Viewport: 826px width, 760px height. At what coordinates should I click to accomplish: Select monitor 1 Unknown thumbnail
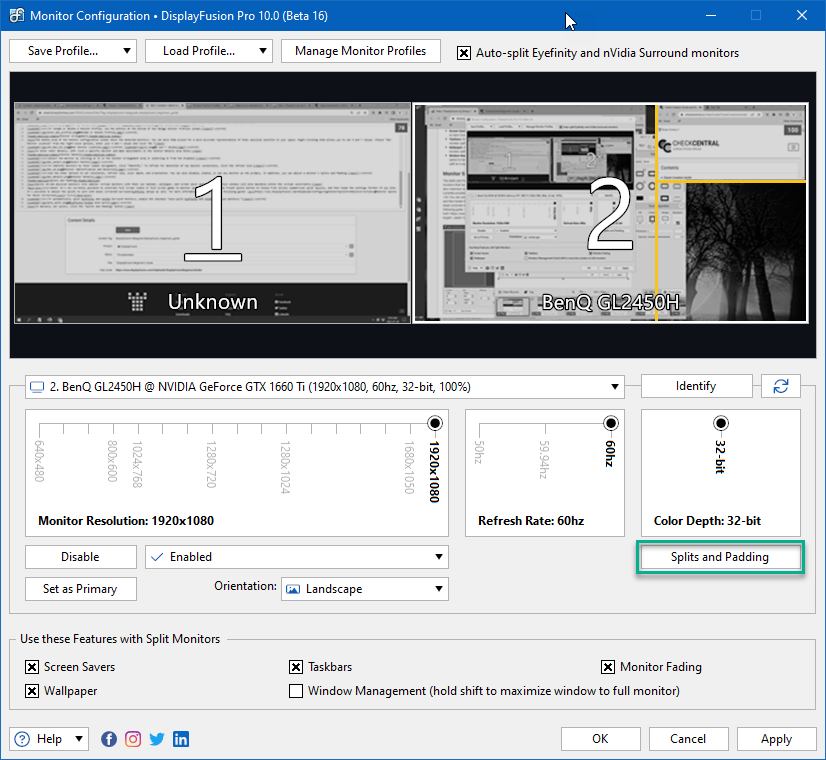[212, 213]
